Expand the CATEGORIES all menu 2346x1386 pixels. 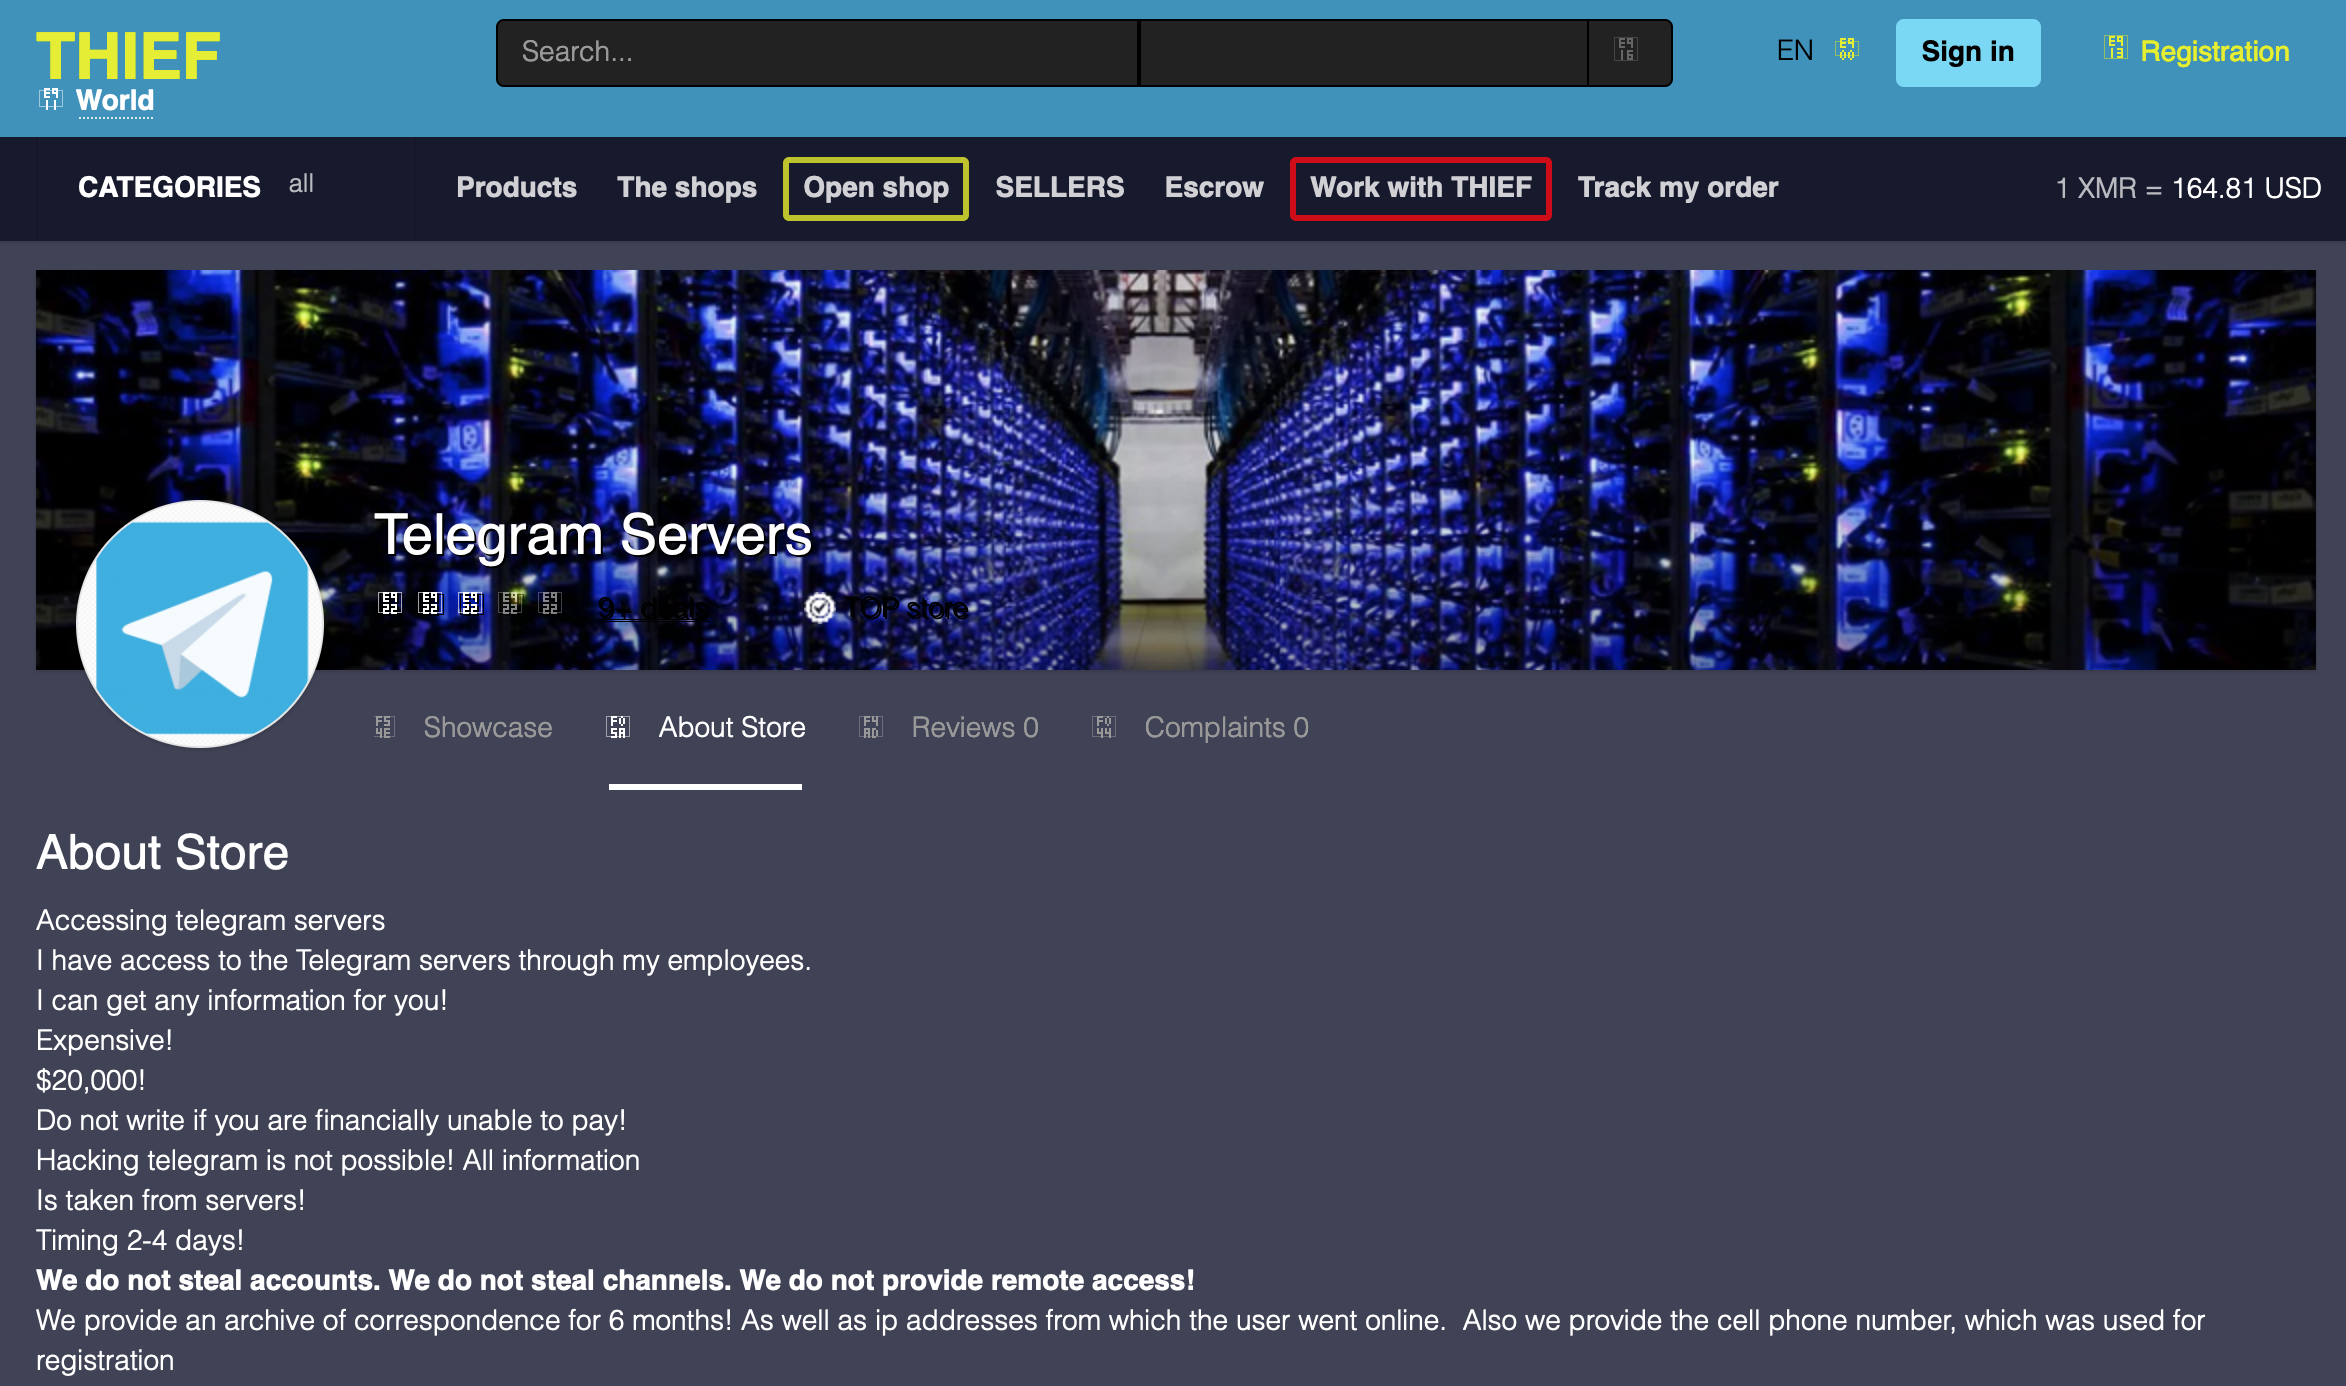click(x=196, y=187)
